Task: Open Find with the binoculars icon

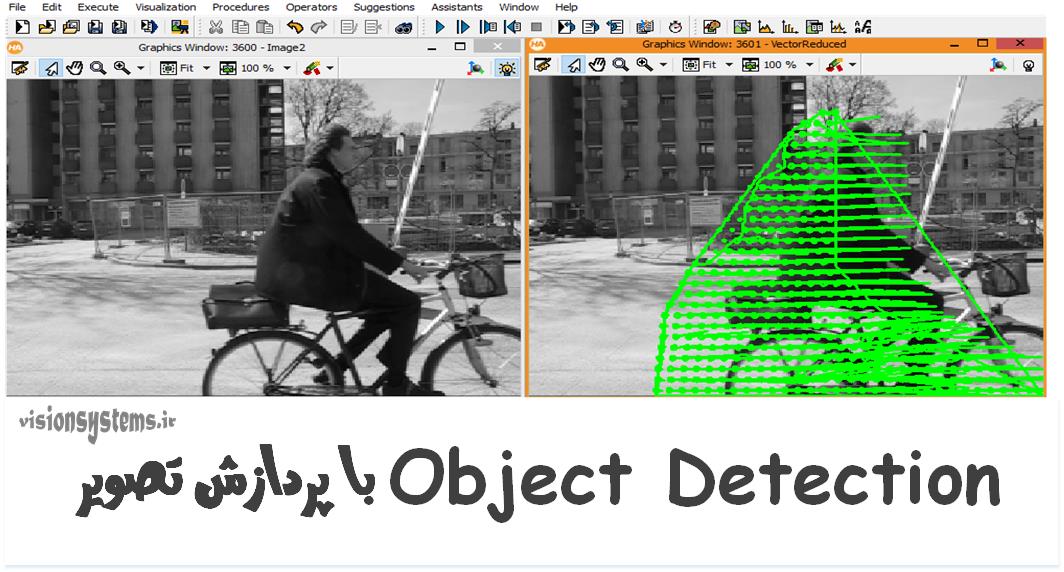Action: (x=404, y=27)
